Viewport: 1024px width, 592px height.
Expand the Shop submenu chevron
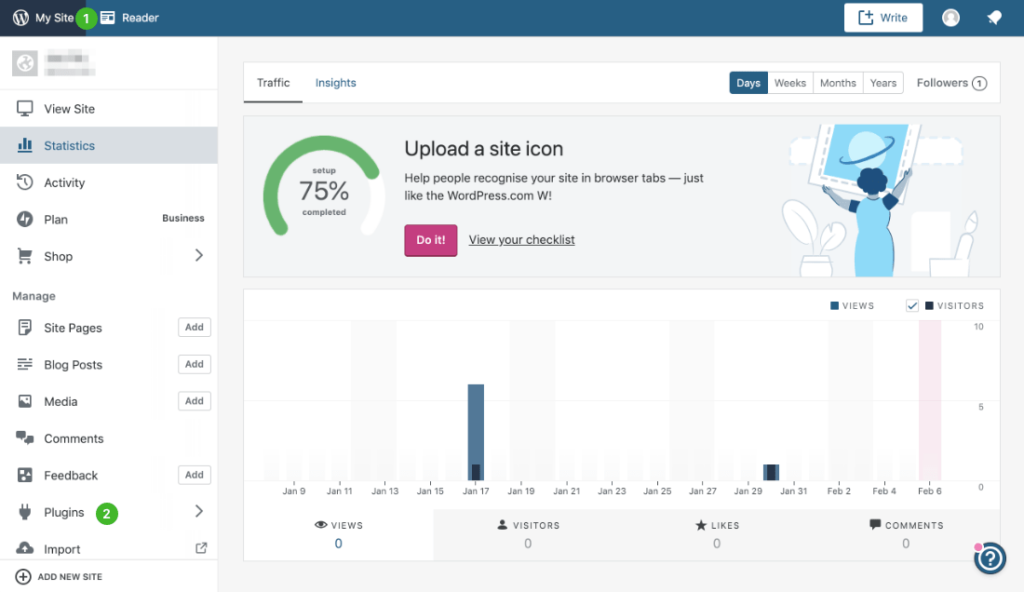[199, 255]
